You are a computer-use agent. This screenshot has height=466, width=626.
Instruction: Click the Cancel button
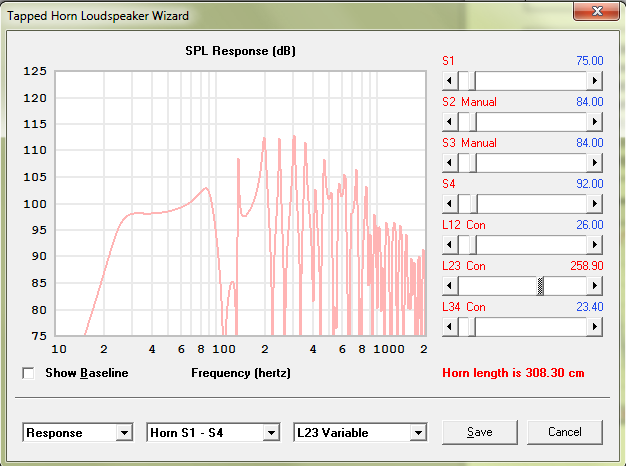(565, 432)
